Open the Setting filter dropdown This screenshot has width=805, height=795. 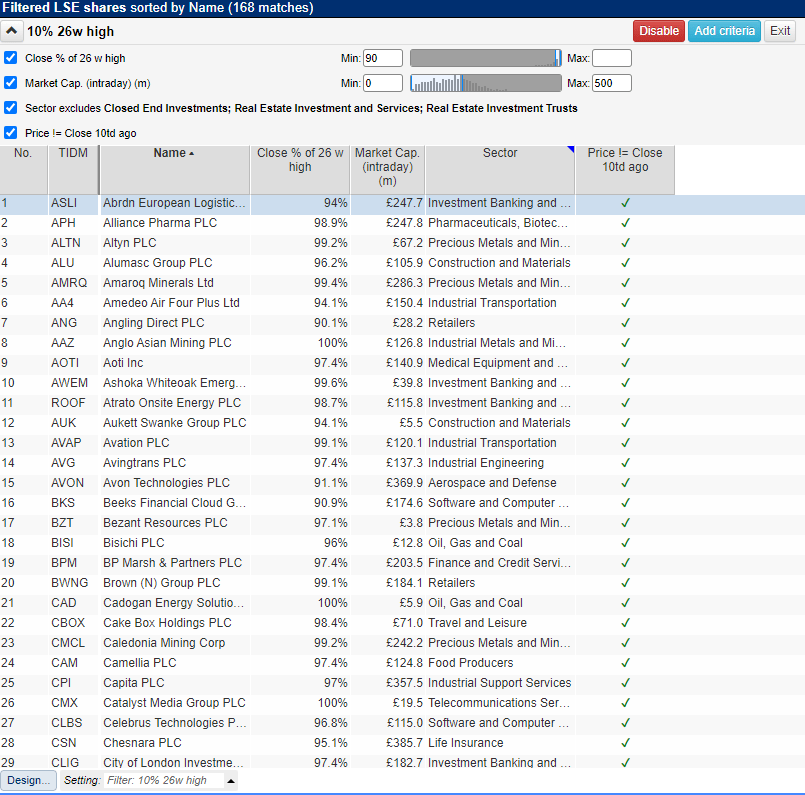[231, 781]
